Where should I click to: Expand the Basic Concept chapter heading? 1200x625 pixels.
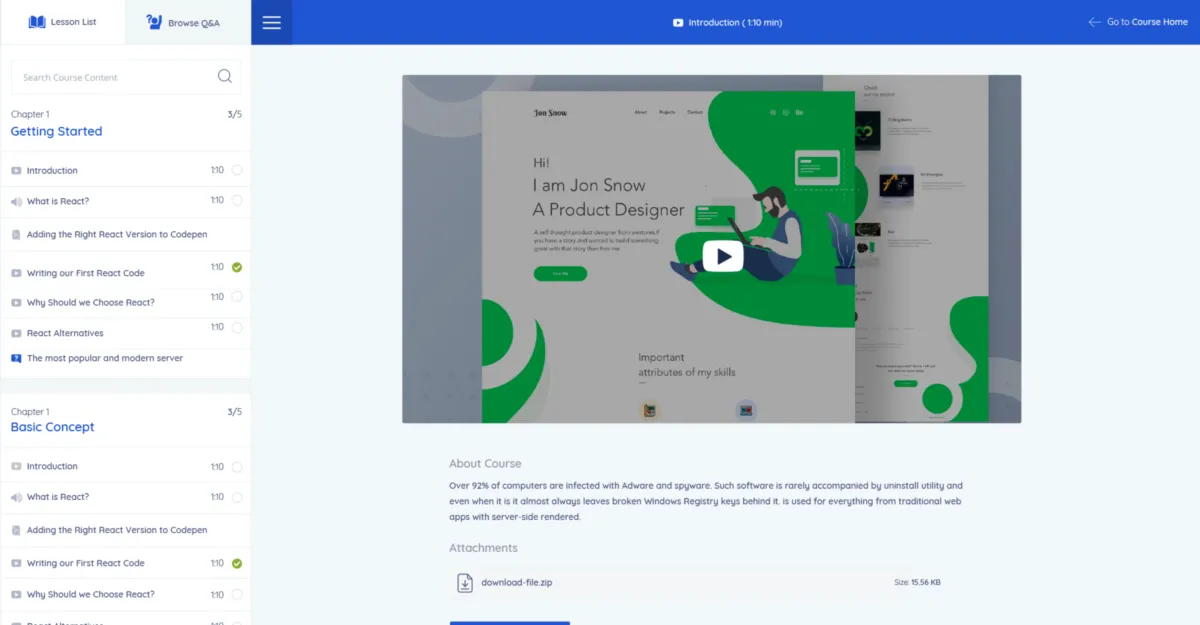(x=52, y=427)
